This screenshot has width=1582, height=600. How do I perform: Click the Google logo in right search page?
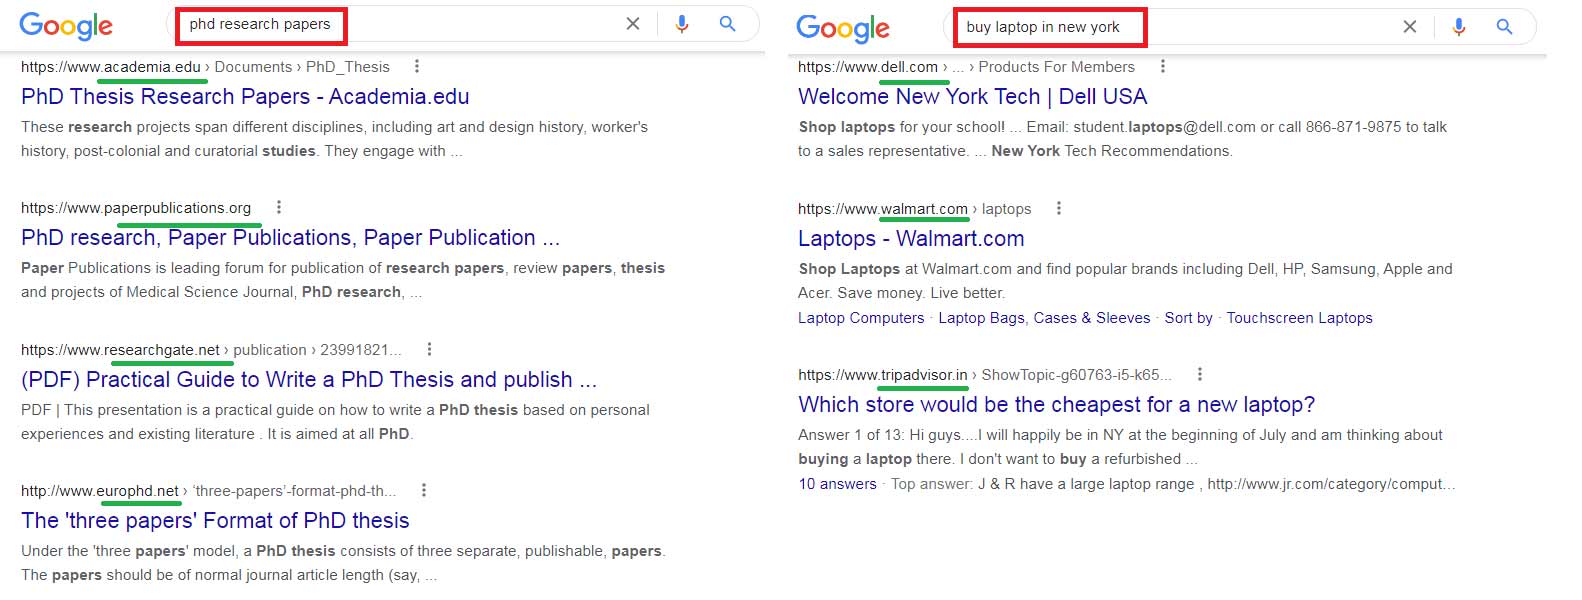pos(843,29)
